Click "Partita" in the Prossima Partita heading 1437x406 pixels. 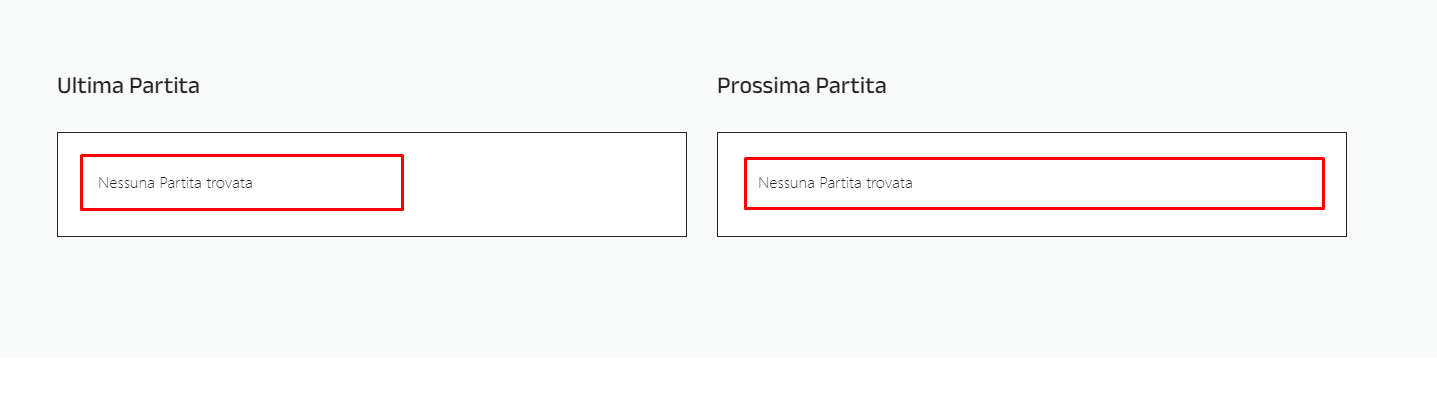click(851, 86)
